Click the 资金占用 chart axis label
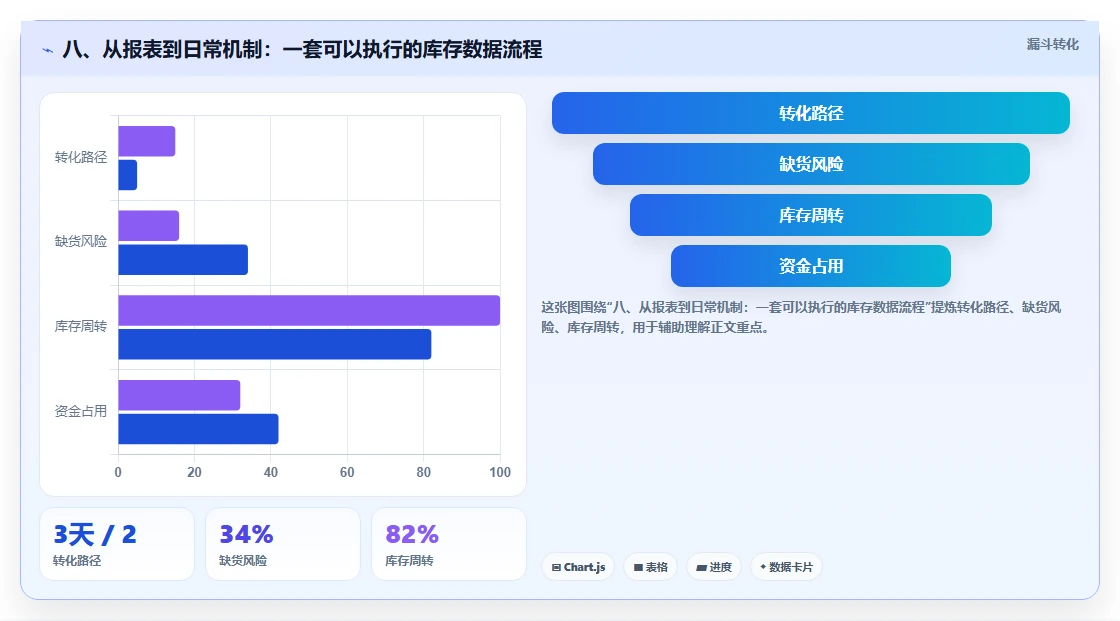This screenshot has width=1120, height=621. (x=81, y=411)
